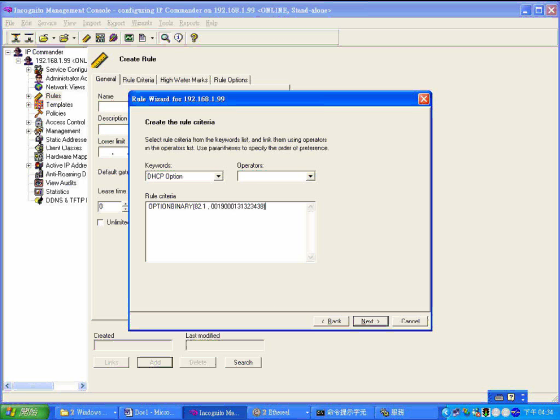Screen dimensions: 560x420
Task: Expand the Access Control tree node
Action: coord(29,122)
